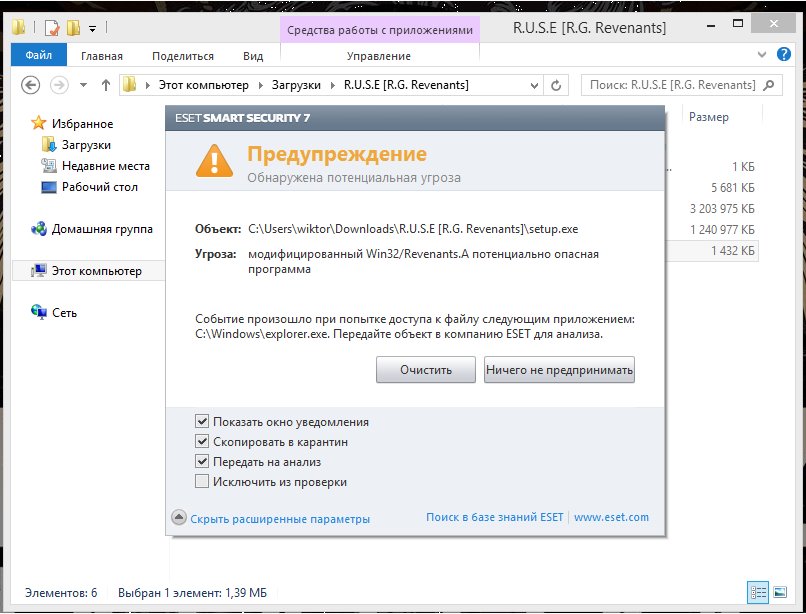806x614 pixels.
Task: Uncheck 'Показать окно уведомления' checkbox
Action: point(203,422)
